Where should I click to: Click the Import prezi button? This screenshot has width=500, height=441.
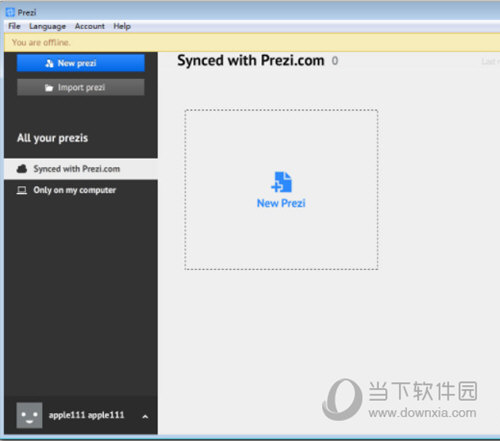[81, 87]
